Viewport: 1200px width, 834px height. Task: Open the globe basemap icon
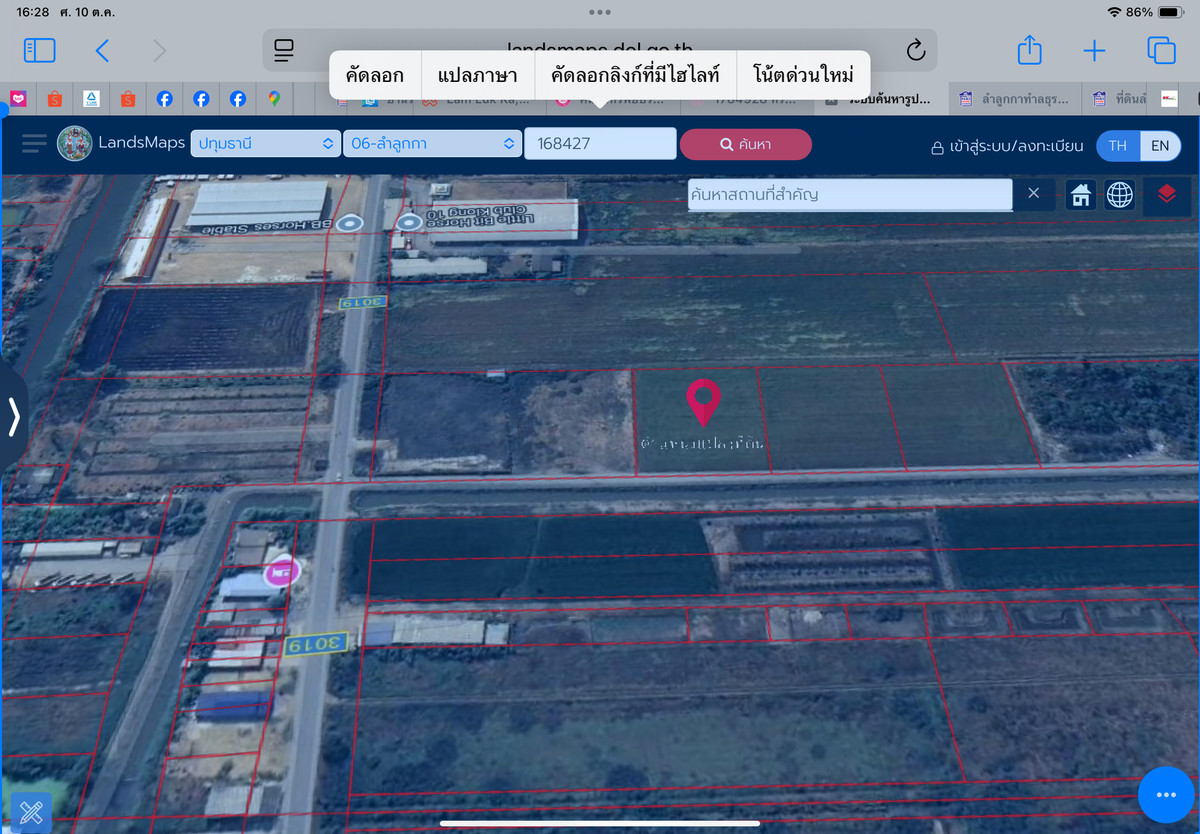coord(1119,194)
